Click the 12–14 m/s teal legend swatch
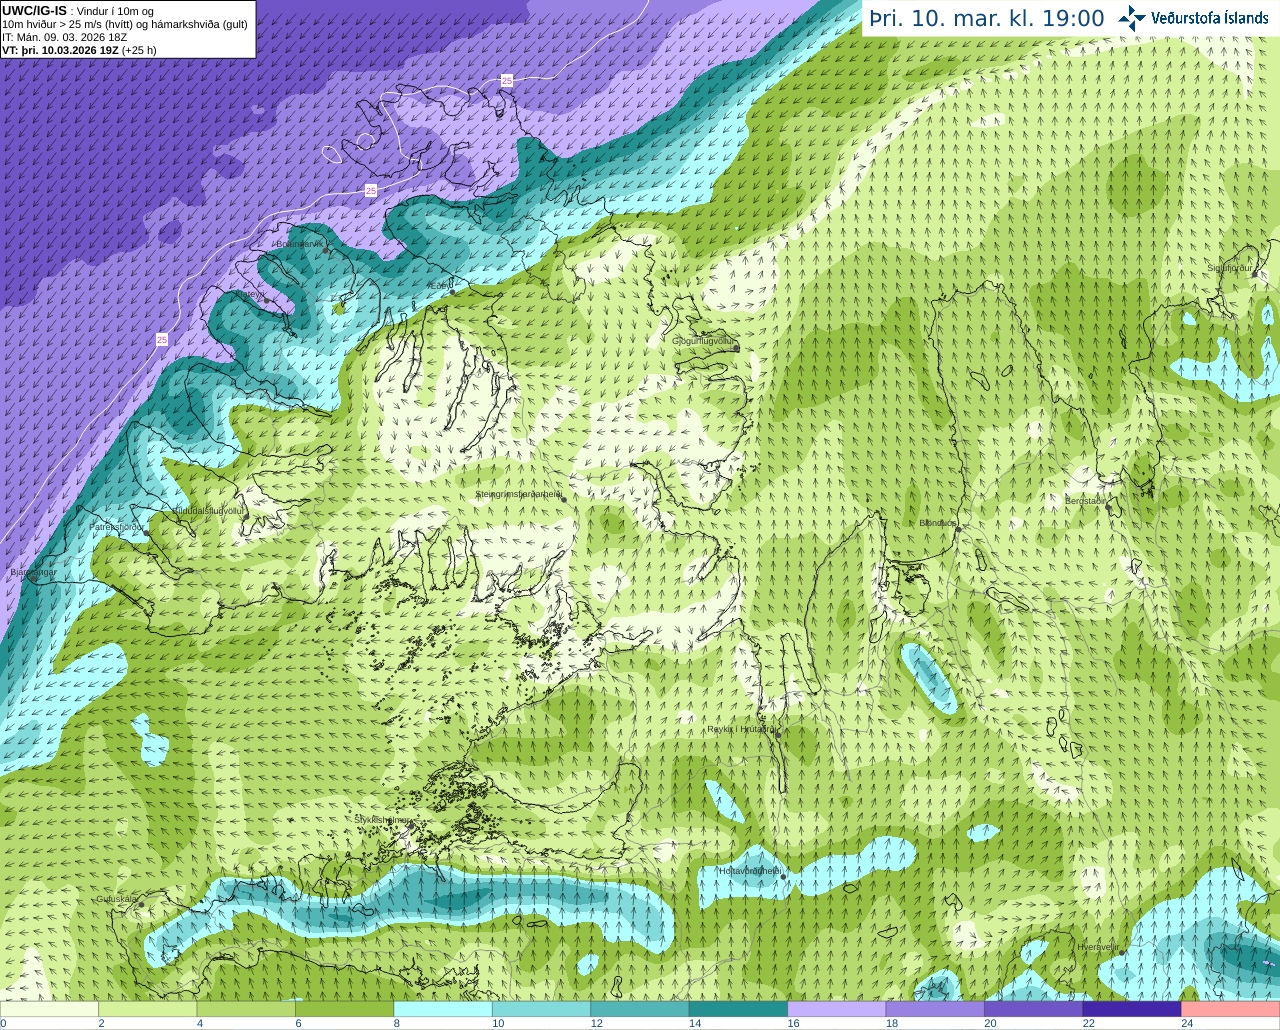Image resolution: width=1280 pixels, height=1030 pixels. click(x=640, y=1009)
